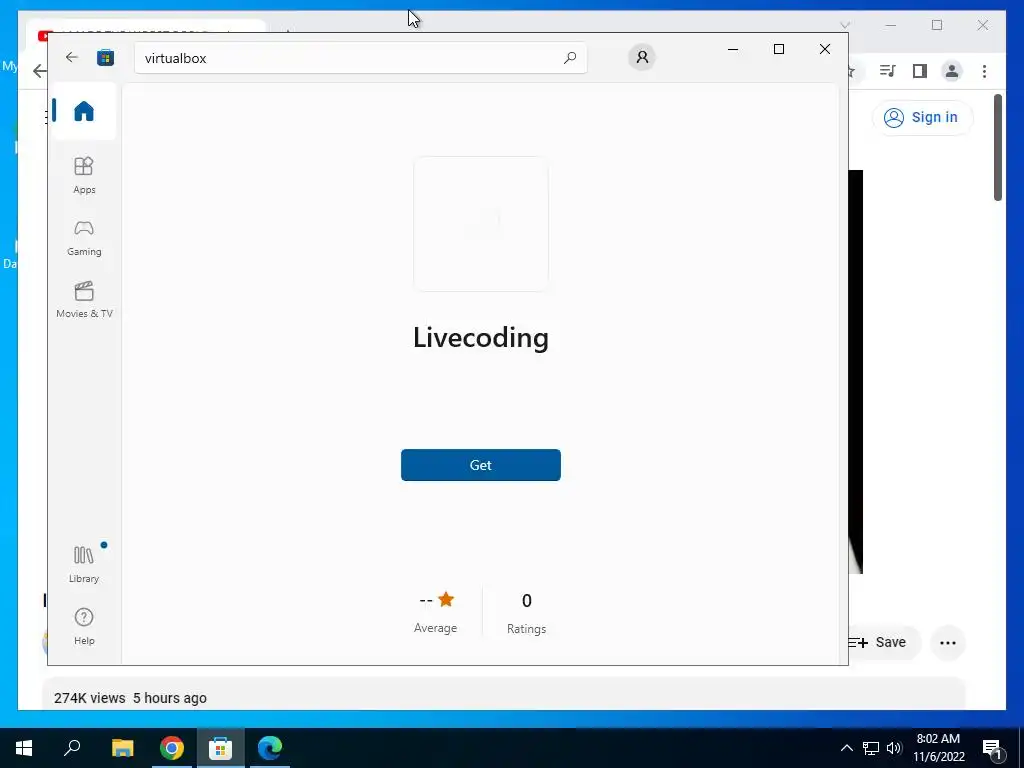Click Chrome back arrow behind the Store
Viewport: 1024px width, 768px height.
click(x=39, y=71)
